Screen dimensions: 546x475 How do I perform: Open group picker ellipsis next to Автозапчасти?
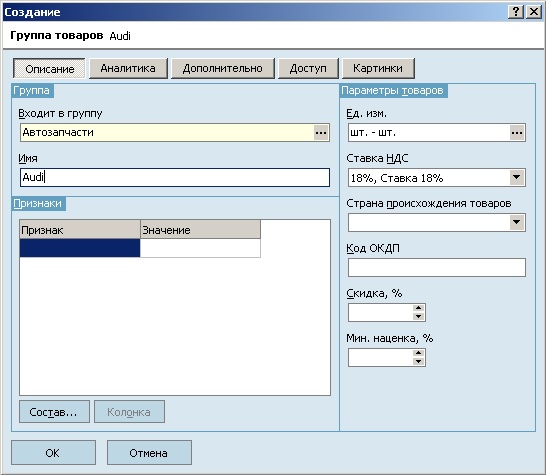coord(321,132)
